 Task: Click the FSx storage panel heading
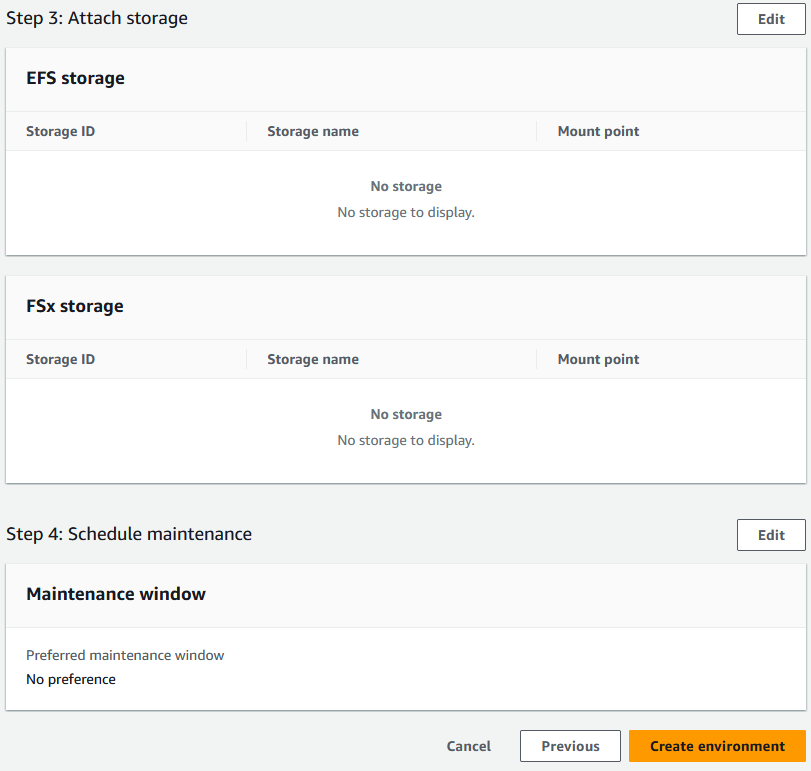pos(75,306)
